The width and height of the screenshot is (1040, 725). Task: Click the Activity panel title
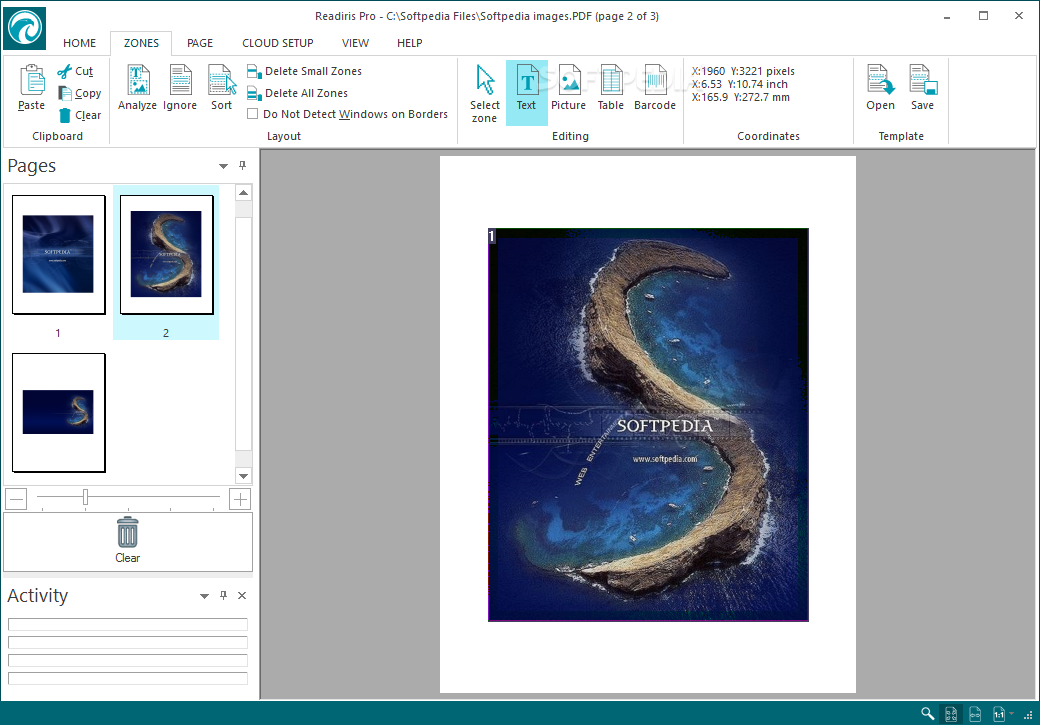pos(38,596)
